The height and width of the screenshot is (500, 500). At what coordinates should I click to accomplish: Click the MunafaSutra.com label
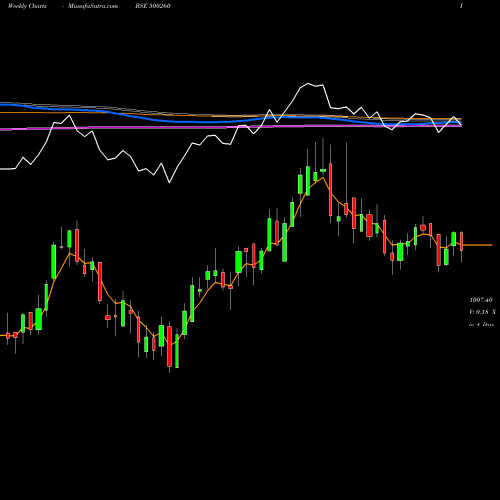(x=93, y=6)
